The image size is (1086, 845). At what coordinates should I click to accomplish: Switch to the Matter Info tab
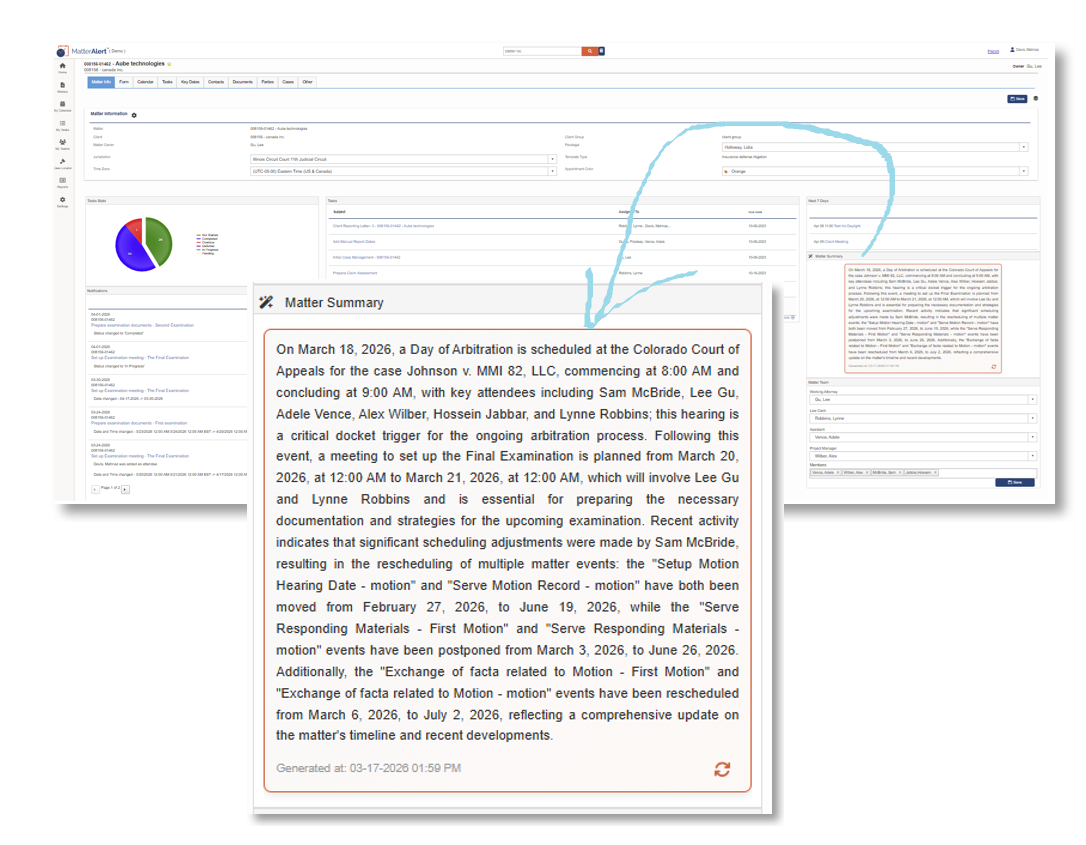click(101, 82)
